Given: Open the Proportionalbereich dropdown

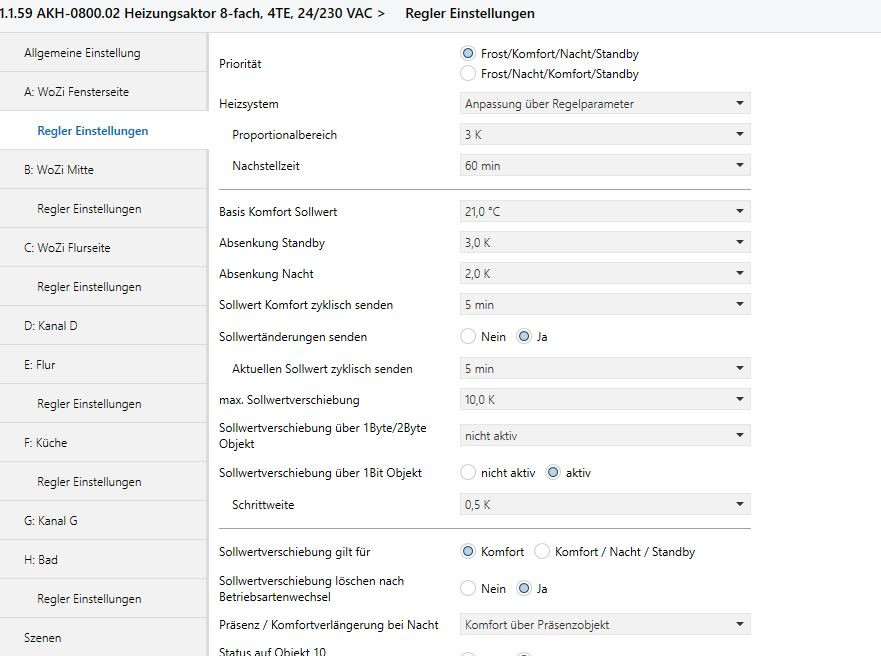Looking at the screenshot, I should click(605, 134).
